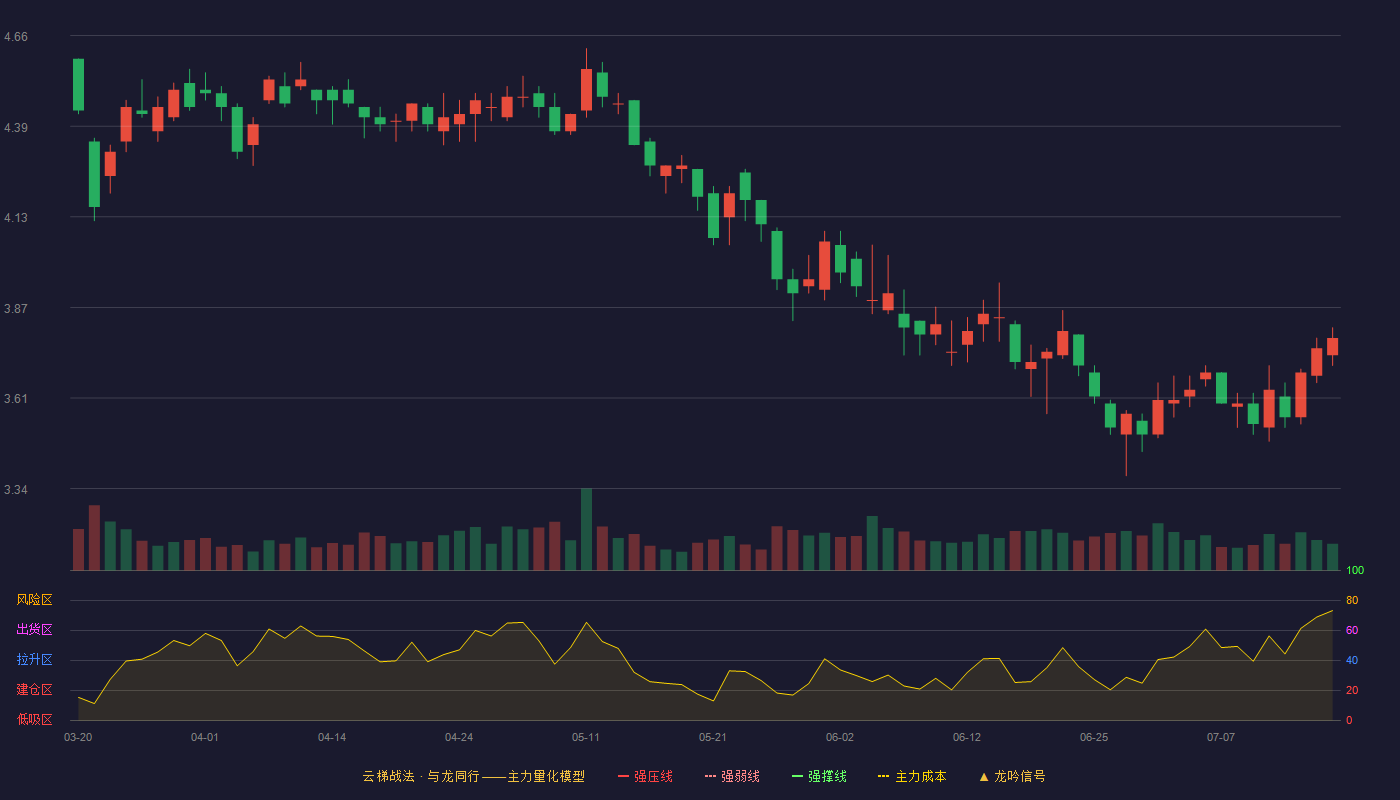Click the indicator scale value 80

[1352, 600]
